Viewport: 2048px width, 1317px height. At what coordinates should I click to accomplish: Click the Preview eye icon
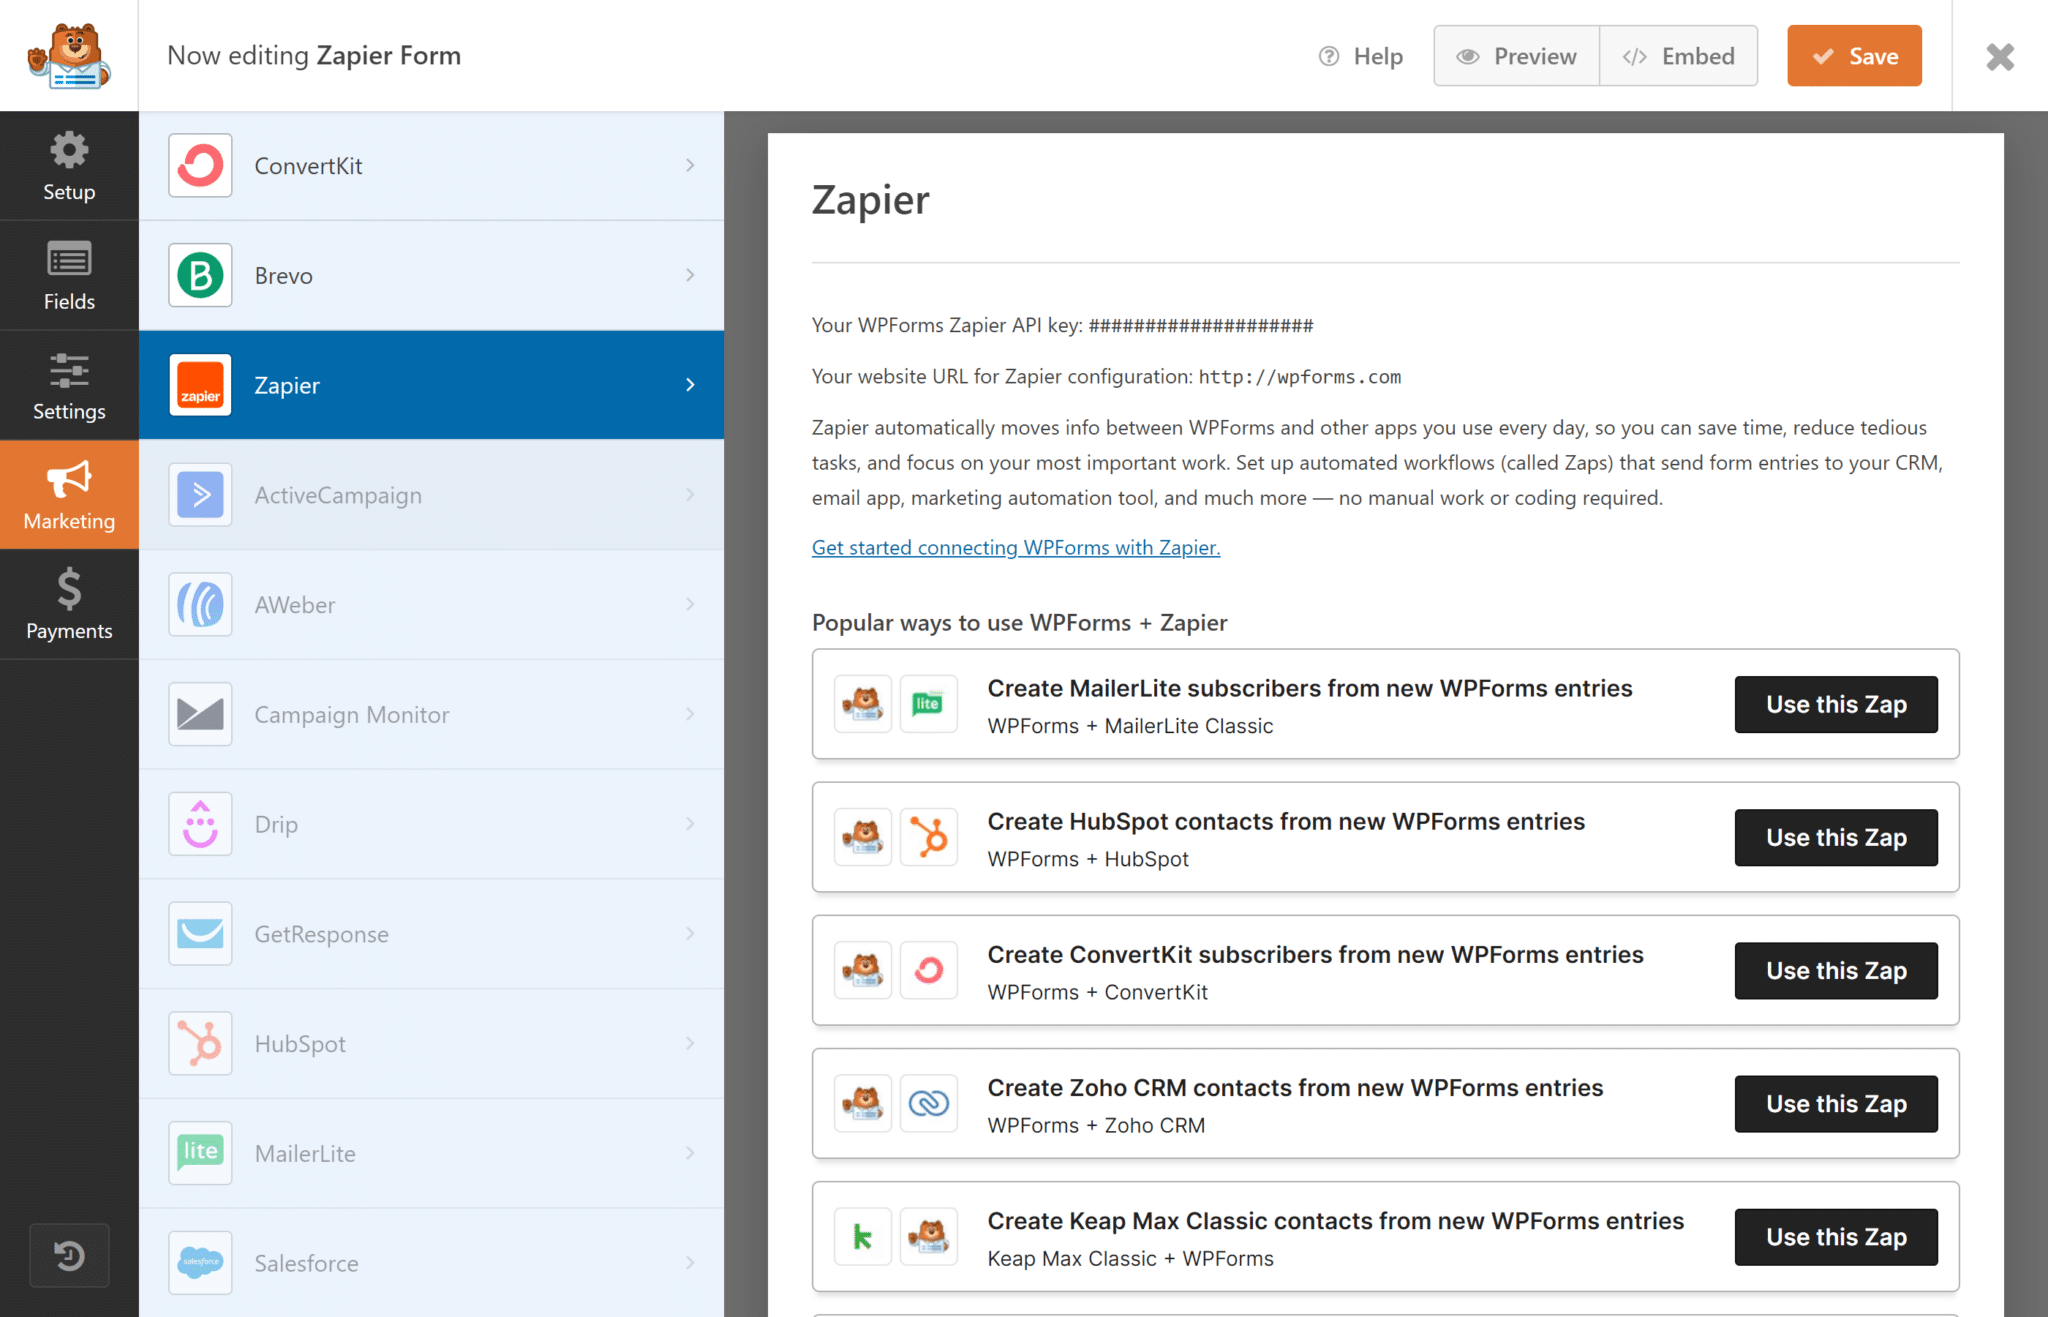pos(1468,56)
